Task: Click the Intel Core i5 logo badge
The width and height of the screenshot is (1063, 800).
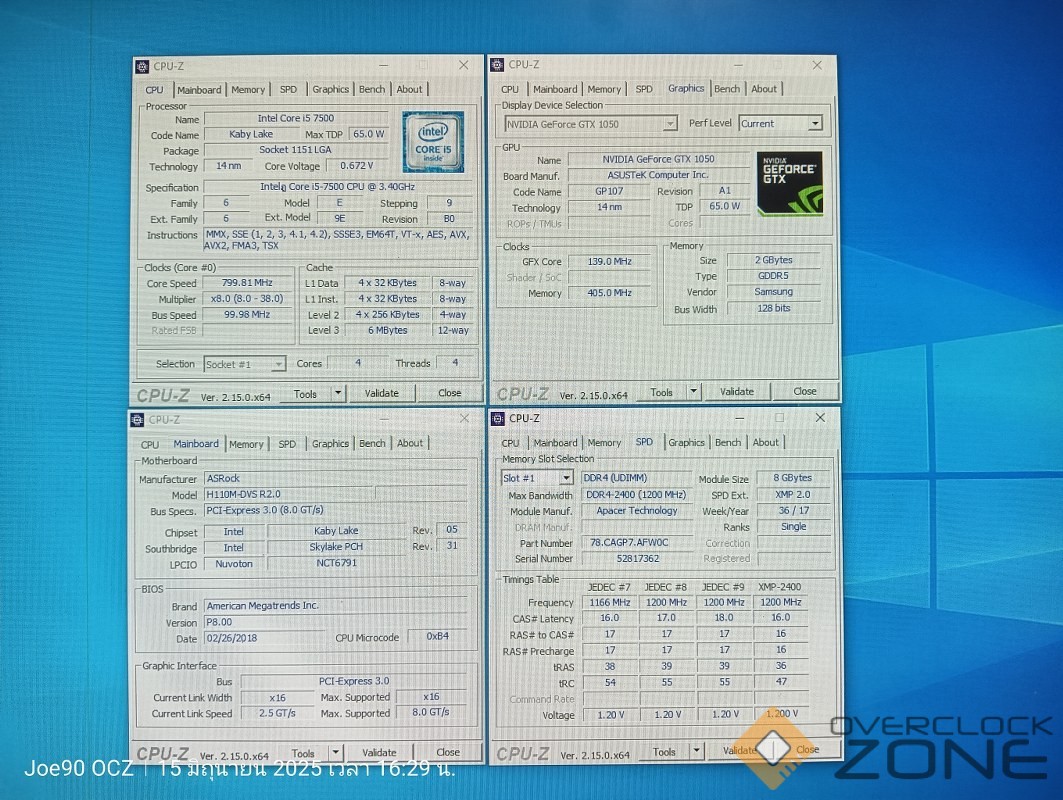Action: 433,142
